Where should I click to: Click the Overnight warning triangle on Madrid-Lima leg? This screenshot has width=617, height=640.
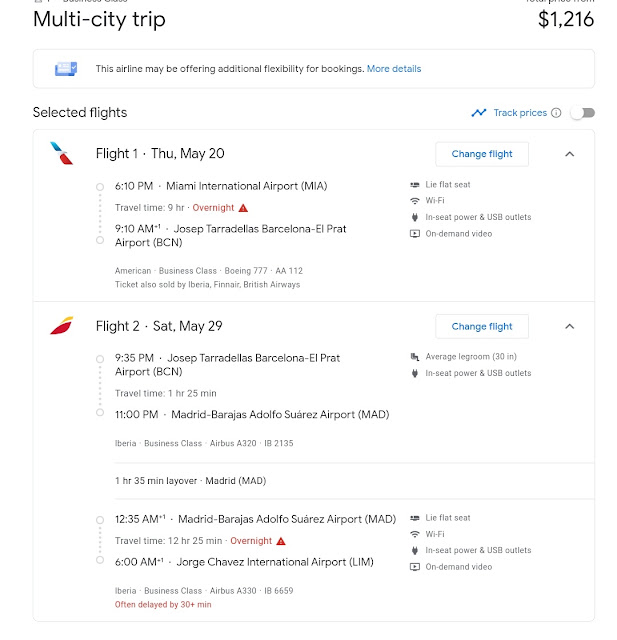[281, 541]
